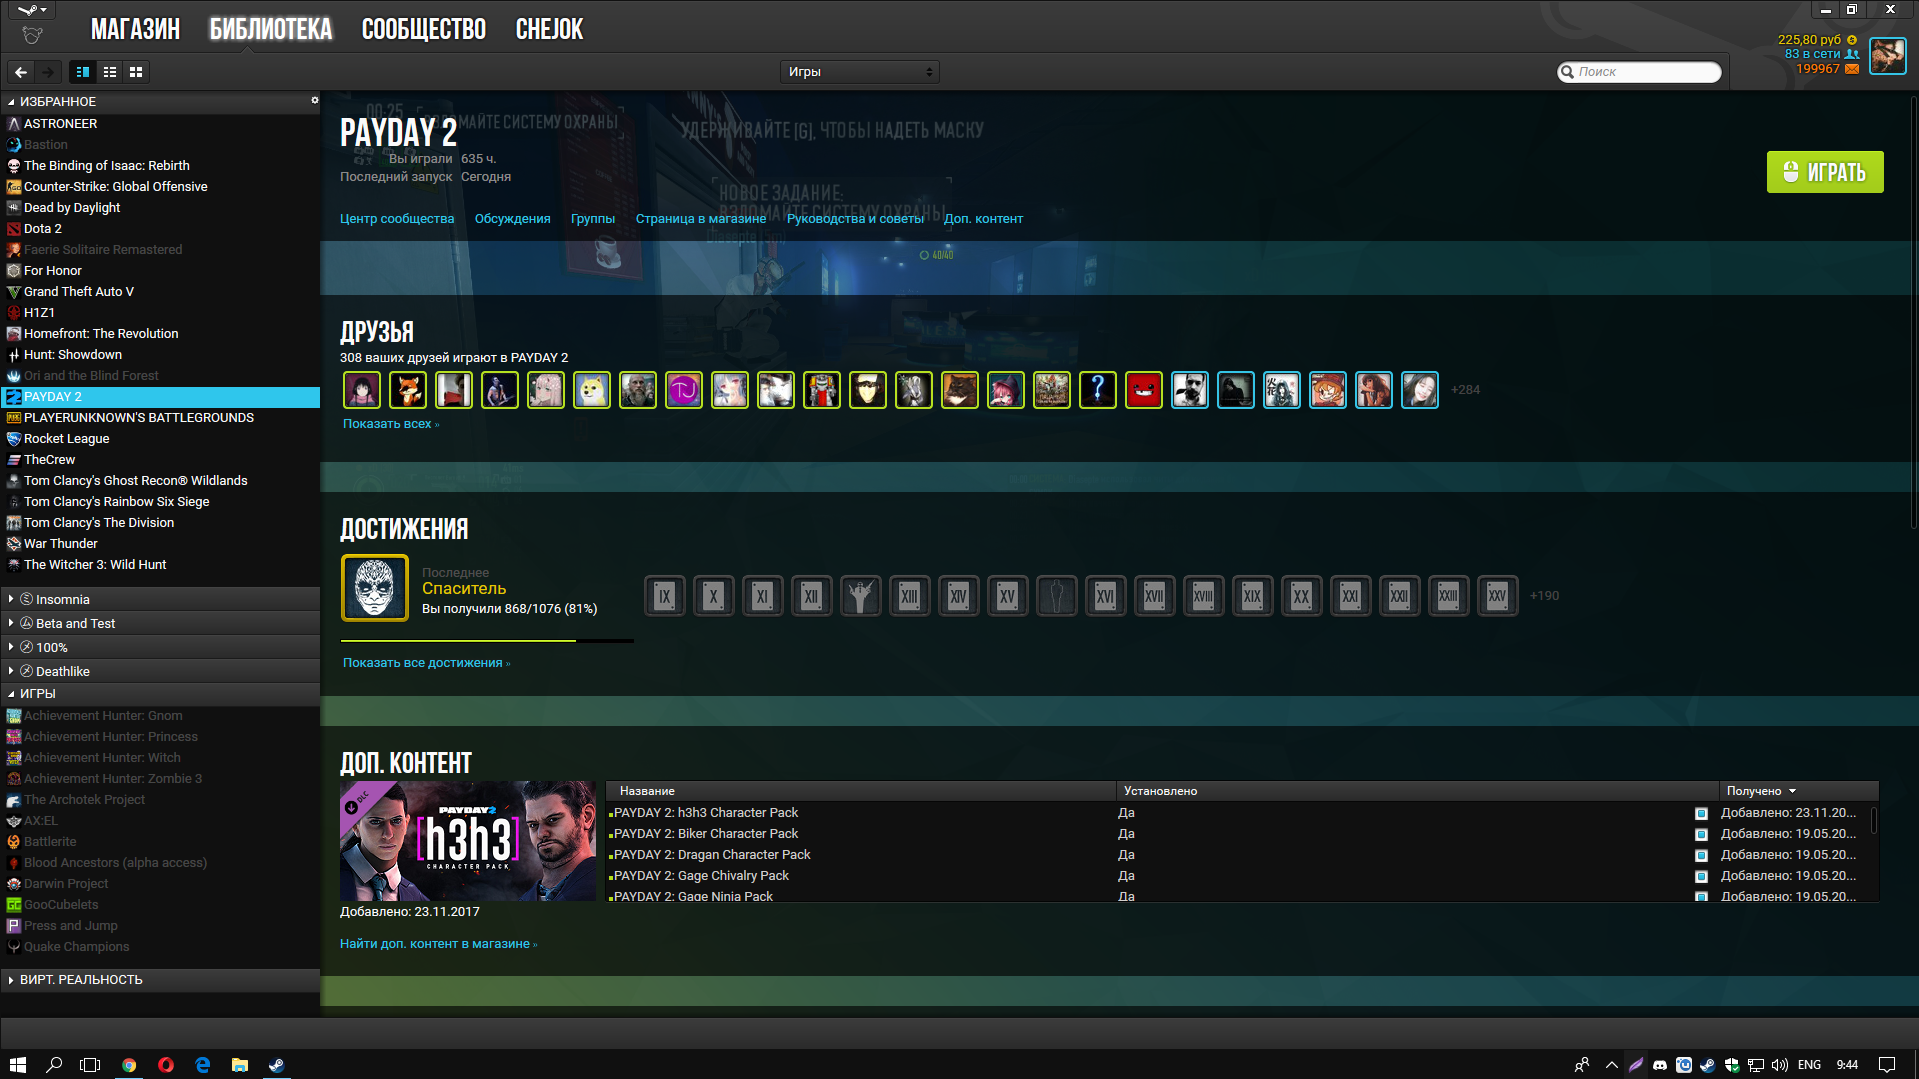The width and height of the screenshot is (1919, 1079).
Task: Toggle the h3h3 Character Pack DLC checkbox
Action: (x=1701, y=813)
